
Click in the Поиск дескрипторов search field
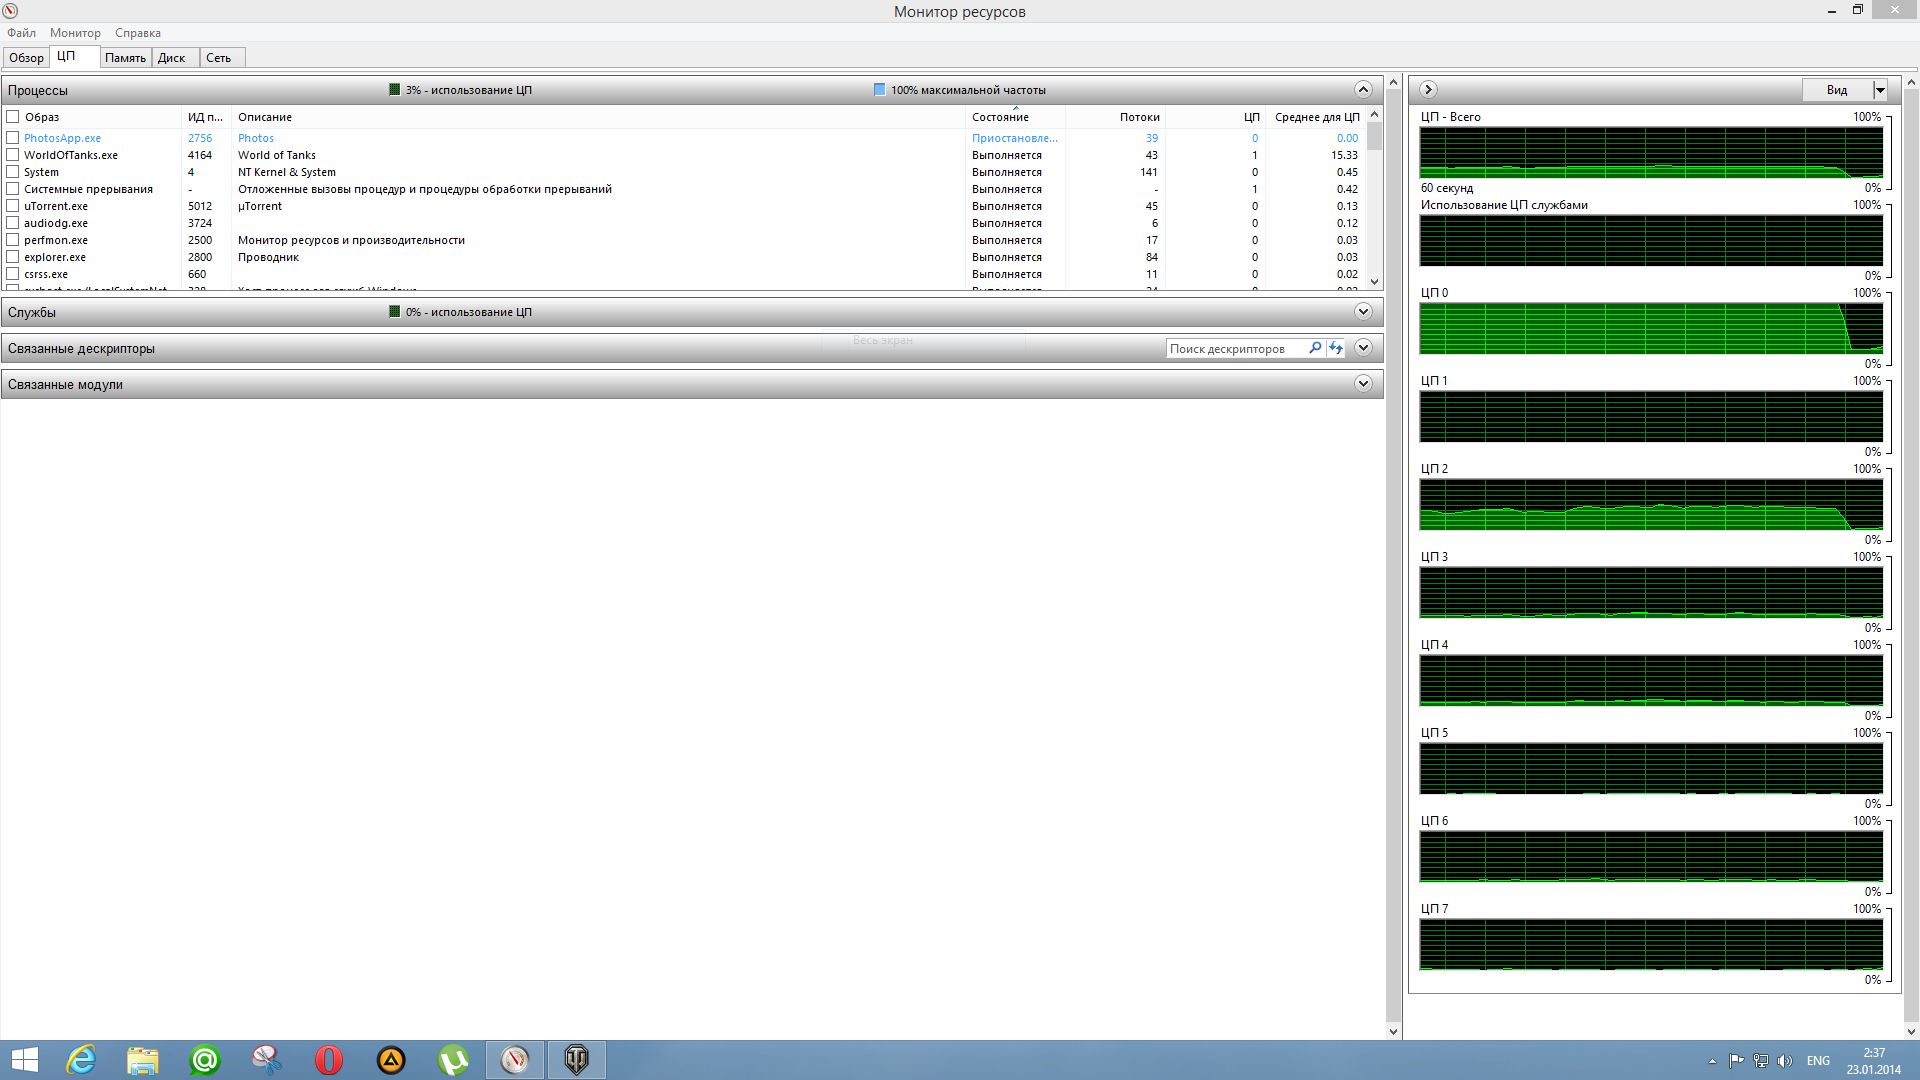tap(1235, 349)
